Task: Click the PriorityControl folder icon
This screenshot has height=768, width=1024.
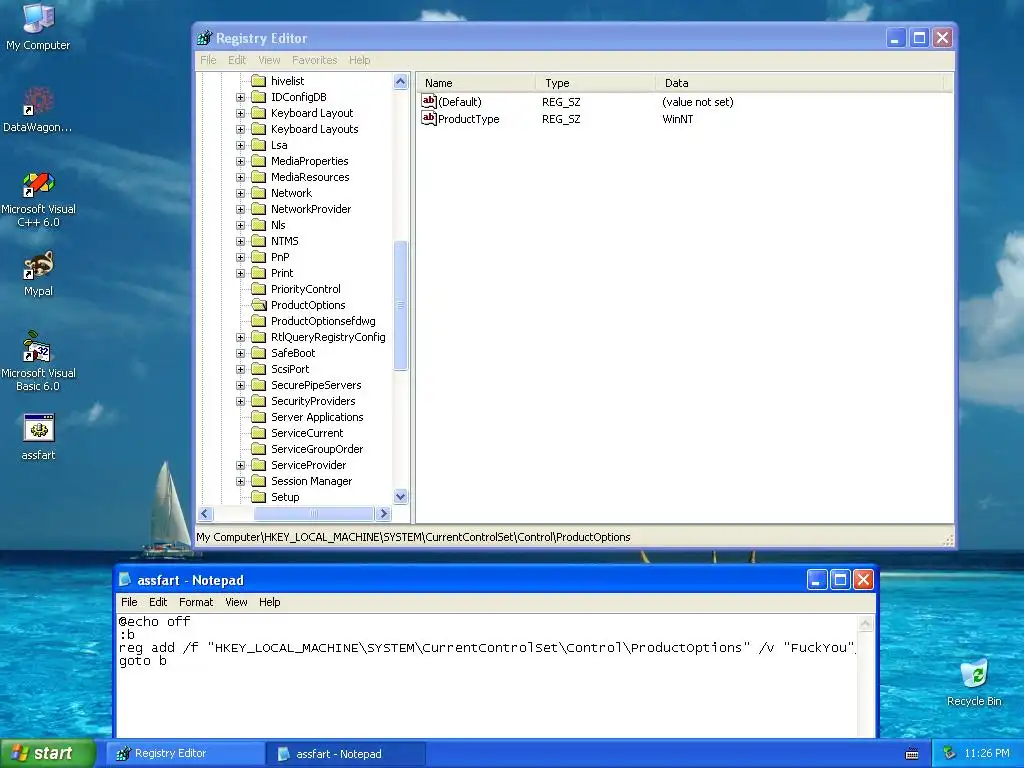Action: click(x=259, y=289)
